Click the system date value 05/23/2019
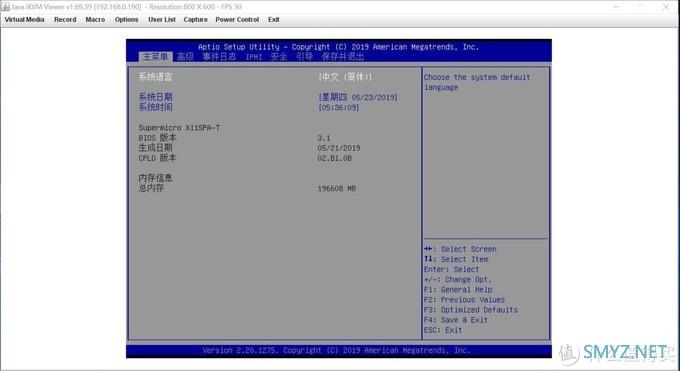Screen dimensions: 680x371 [374, 98]
